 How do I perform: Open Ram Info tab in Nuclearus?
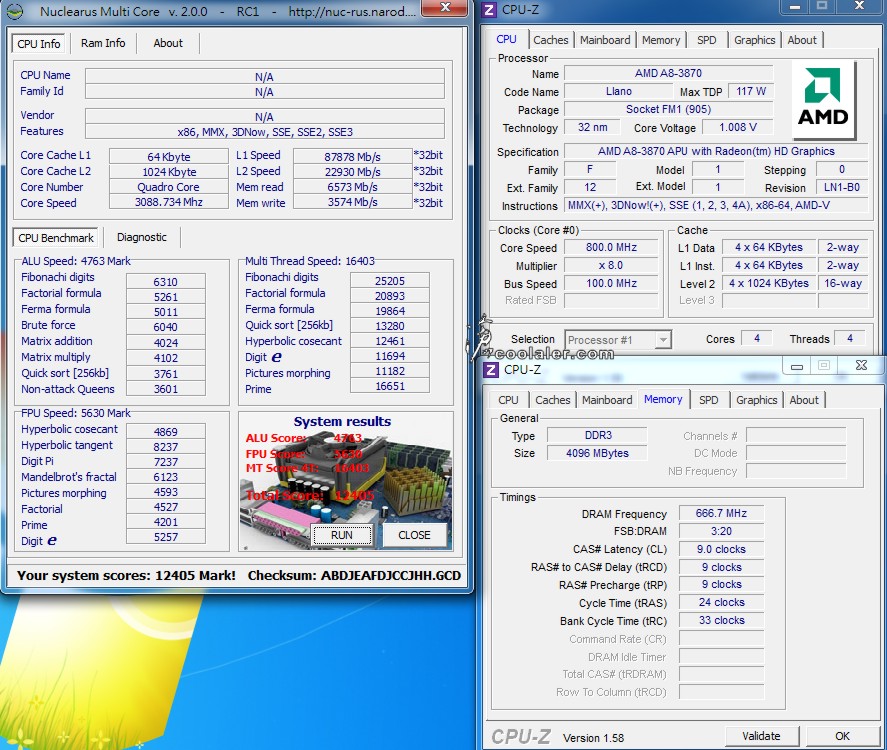(x=103, y=44)
